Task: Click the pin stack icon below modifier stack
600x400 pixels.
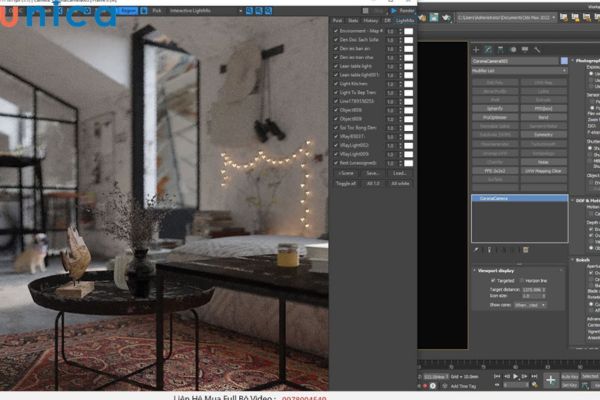Action: (476, 249)
